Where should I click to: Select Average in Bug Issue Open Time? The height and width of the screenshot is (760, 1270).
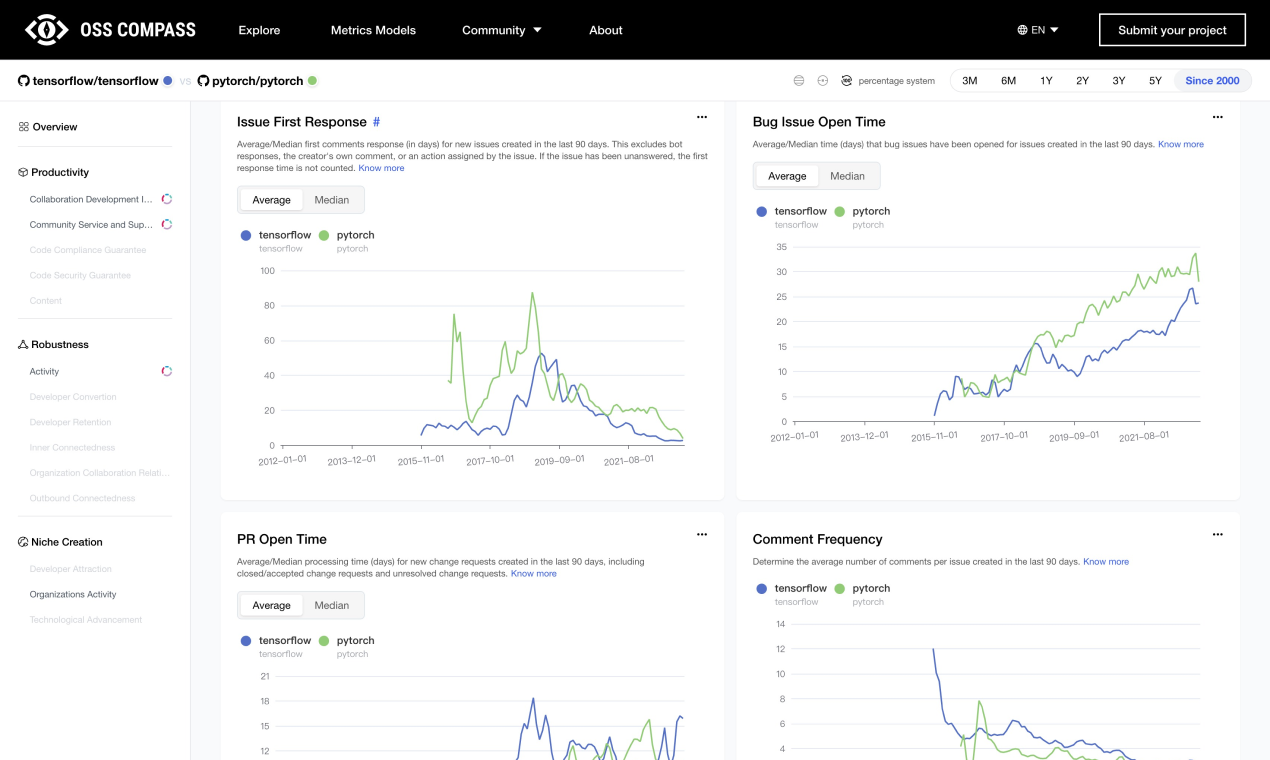coord(787,176)
